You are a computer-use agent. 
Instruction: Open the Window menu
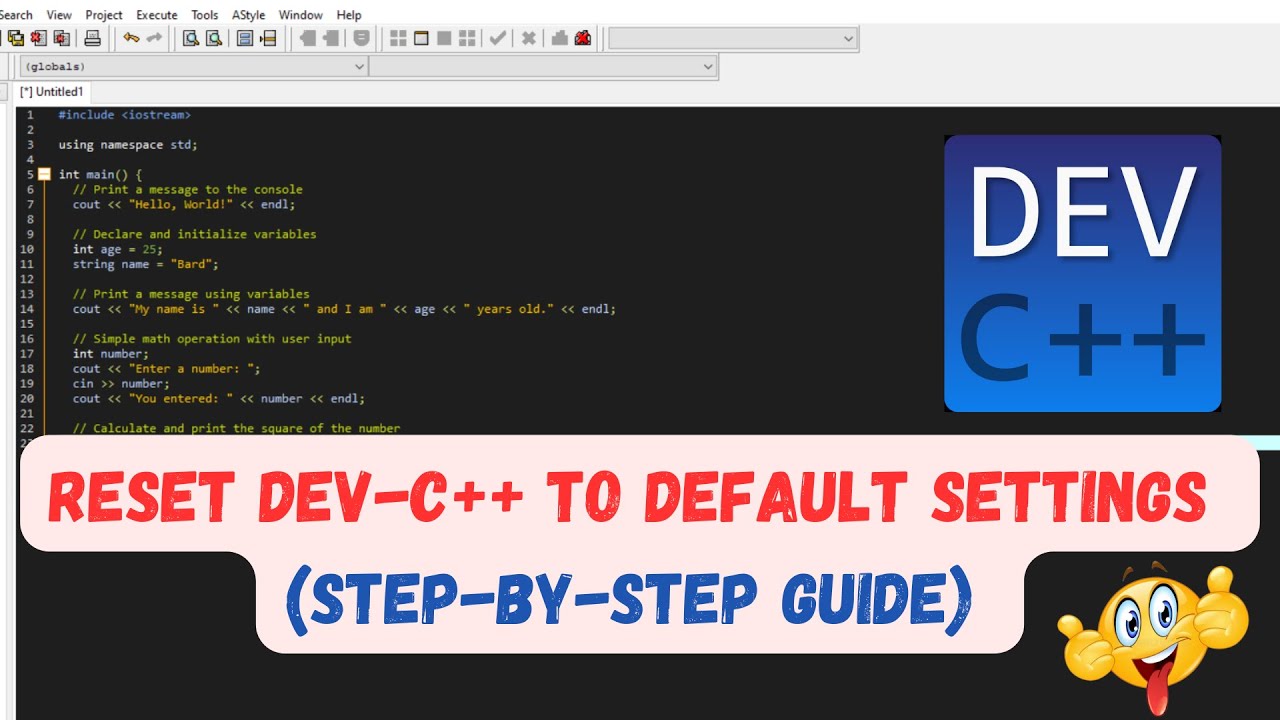pos(300,15)
